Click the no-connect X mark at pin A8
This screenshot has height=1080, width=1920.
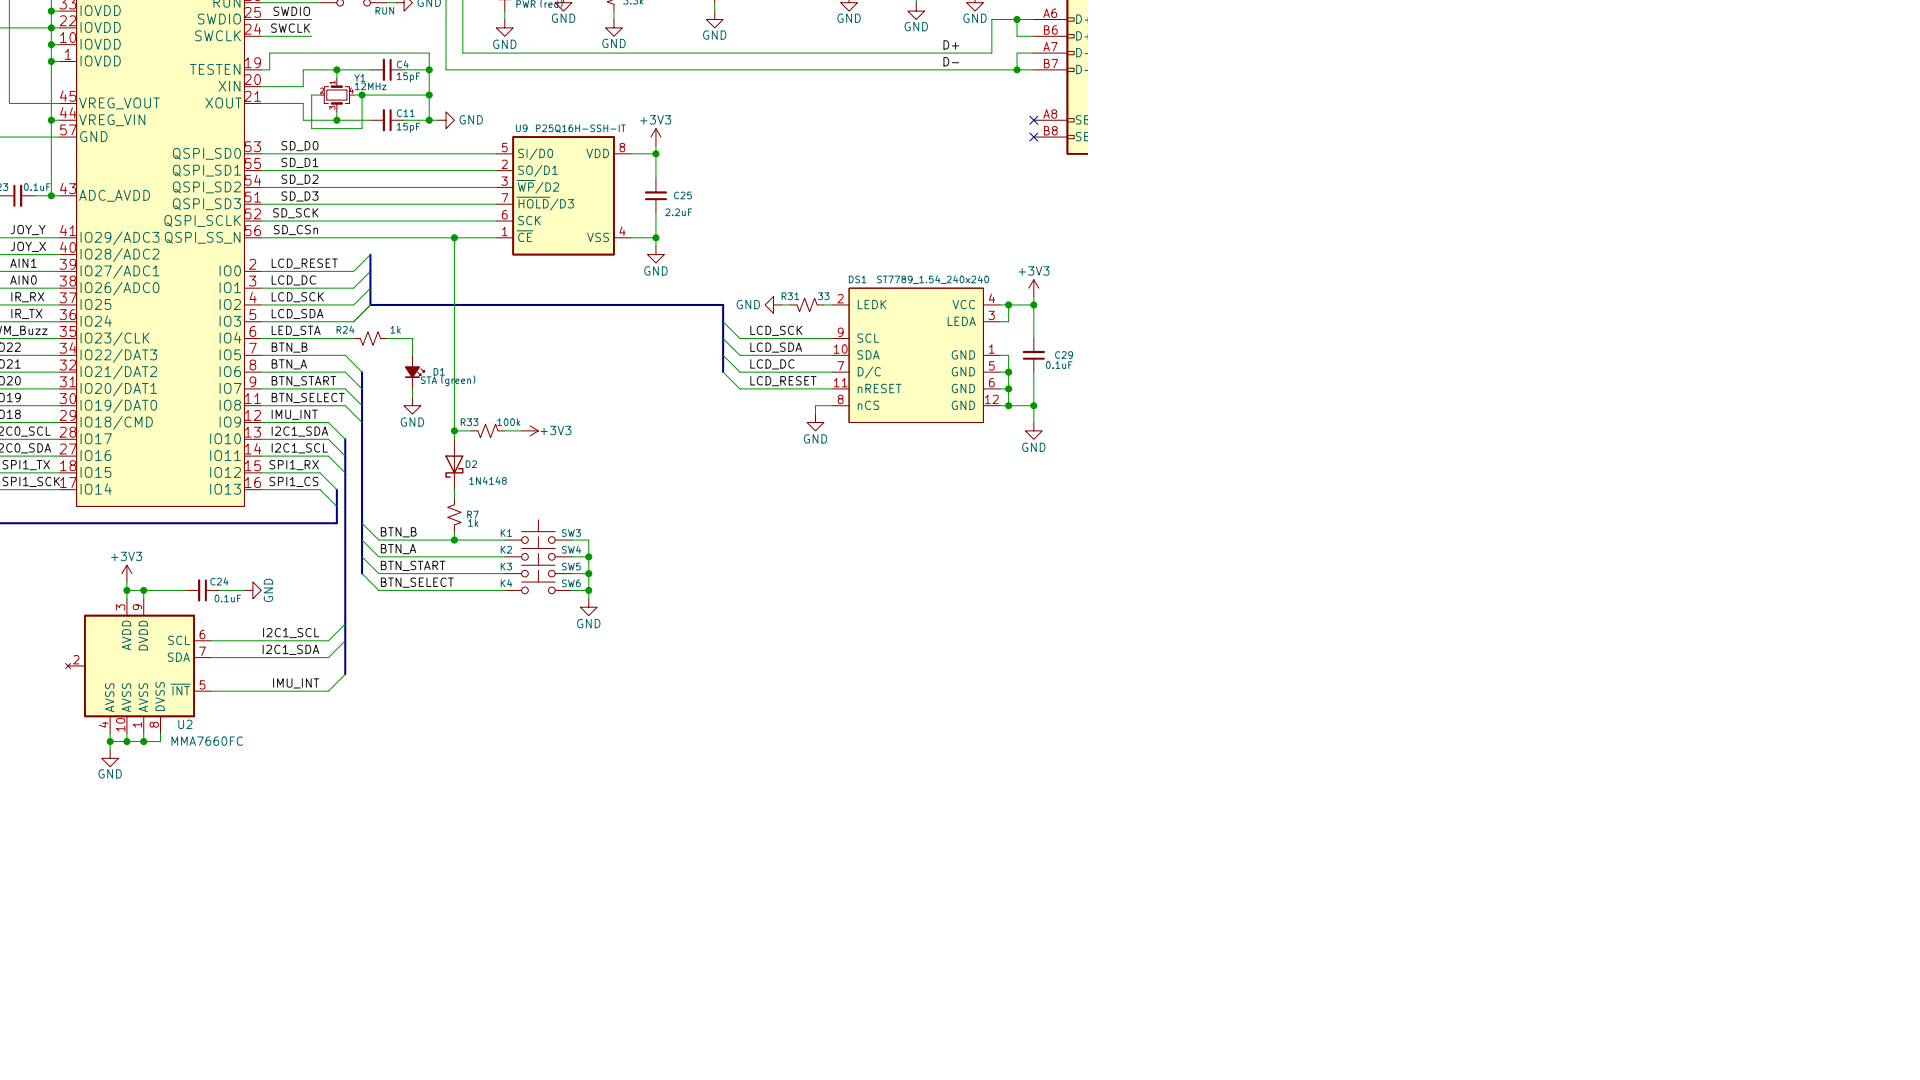pyautogui.click(x=1034, y=120)
